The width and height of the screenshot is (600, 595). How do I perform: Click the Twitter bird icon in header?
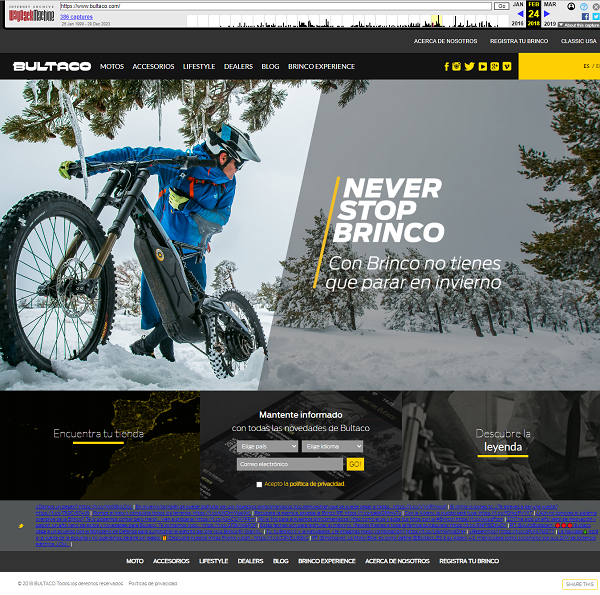[469, 67]
